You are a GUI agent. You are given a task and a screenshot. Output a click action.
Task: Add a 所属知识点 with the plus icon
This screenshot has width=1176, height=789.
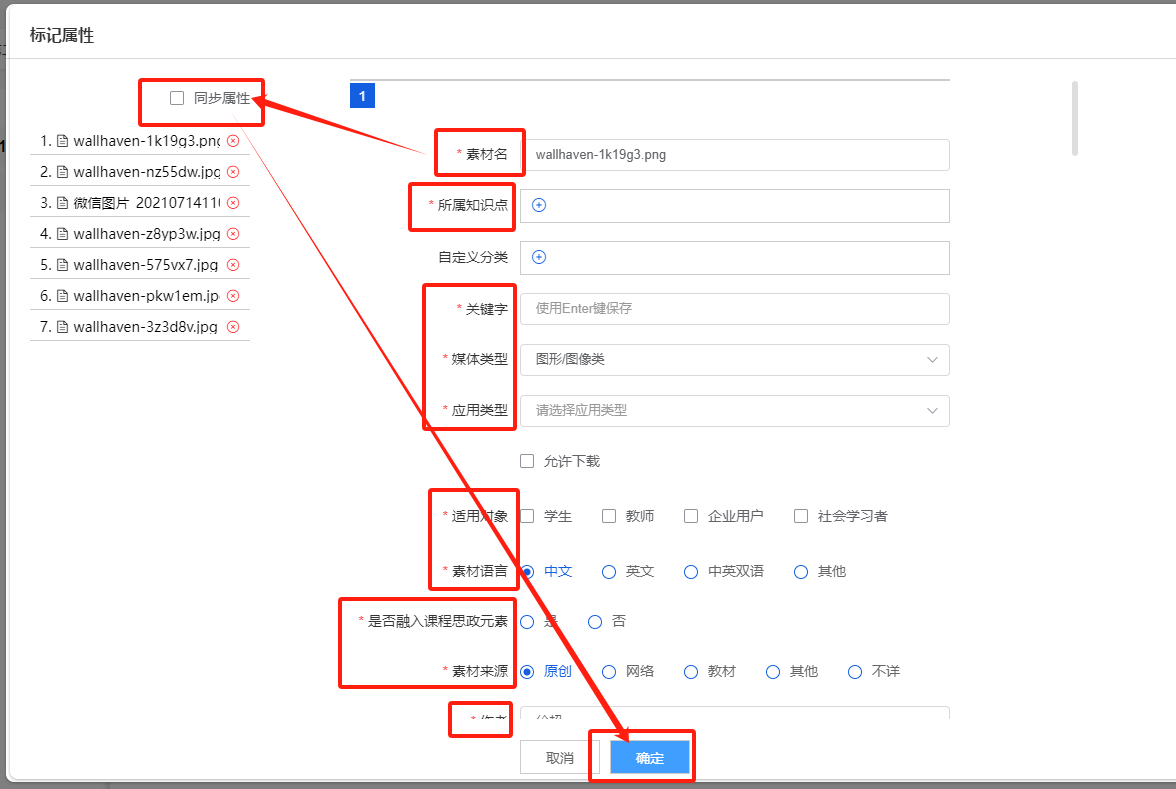pyautogui.click(x=539, y=205)
